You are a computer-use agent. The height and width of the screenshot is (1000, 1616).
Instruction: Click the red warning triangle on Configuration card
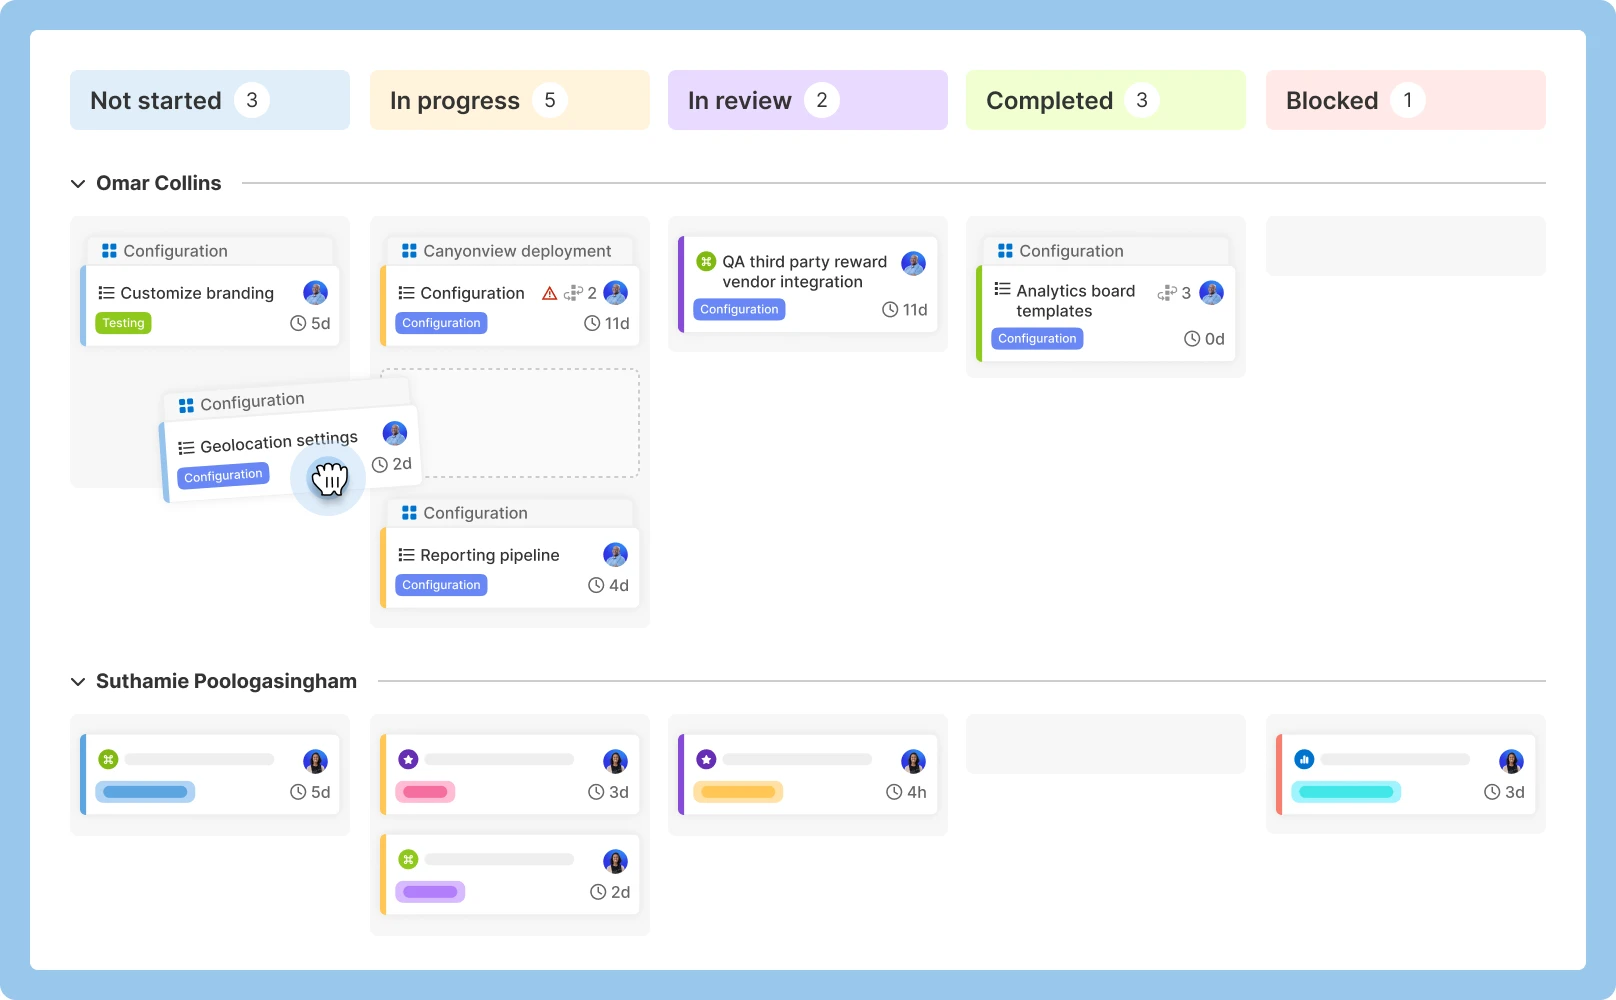click(549, 293)
